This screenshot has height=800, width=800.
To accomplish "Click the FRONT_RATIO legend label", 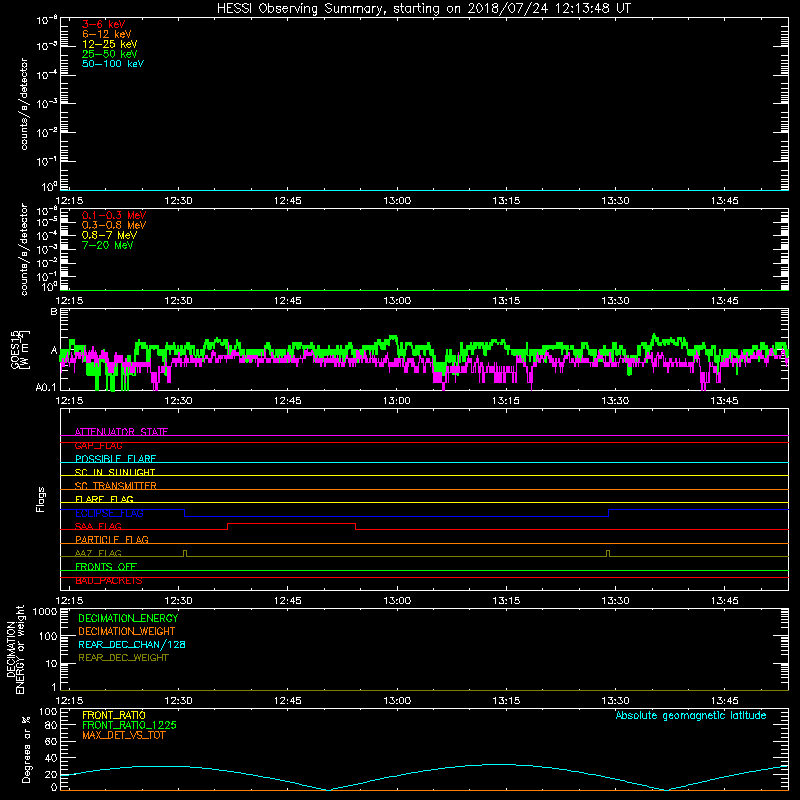I will click(114, 715).
